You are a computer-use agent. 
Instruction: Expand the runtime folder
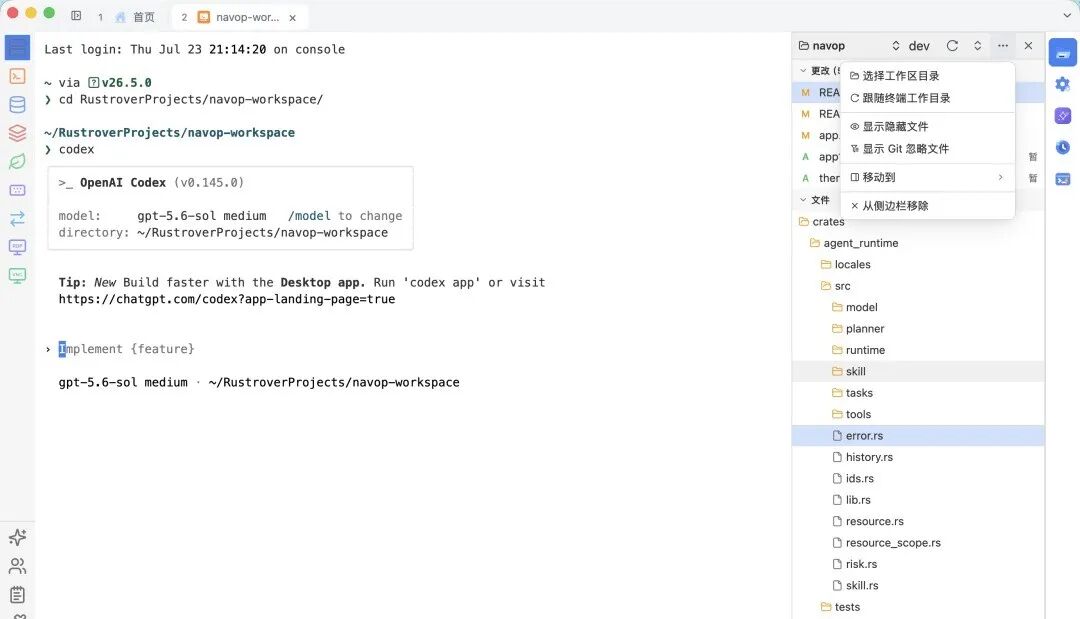[x=918, y=350]
